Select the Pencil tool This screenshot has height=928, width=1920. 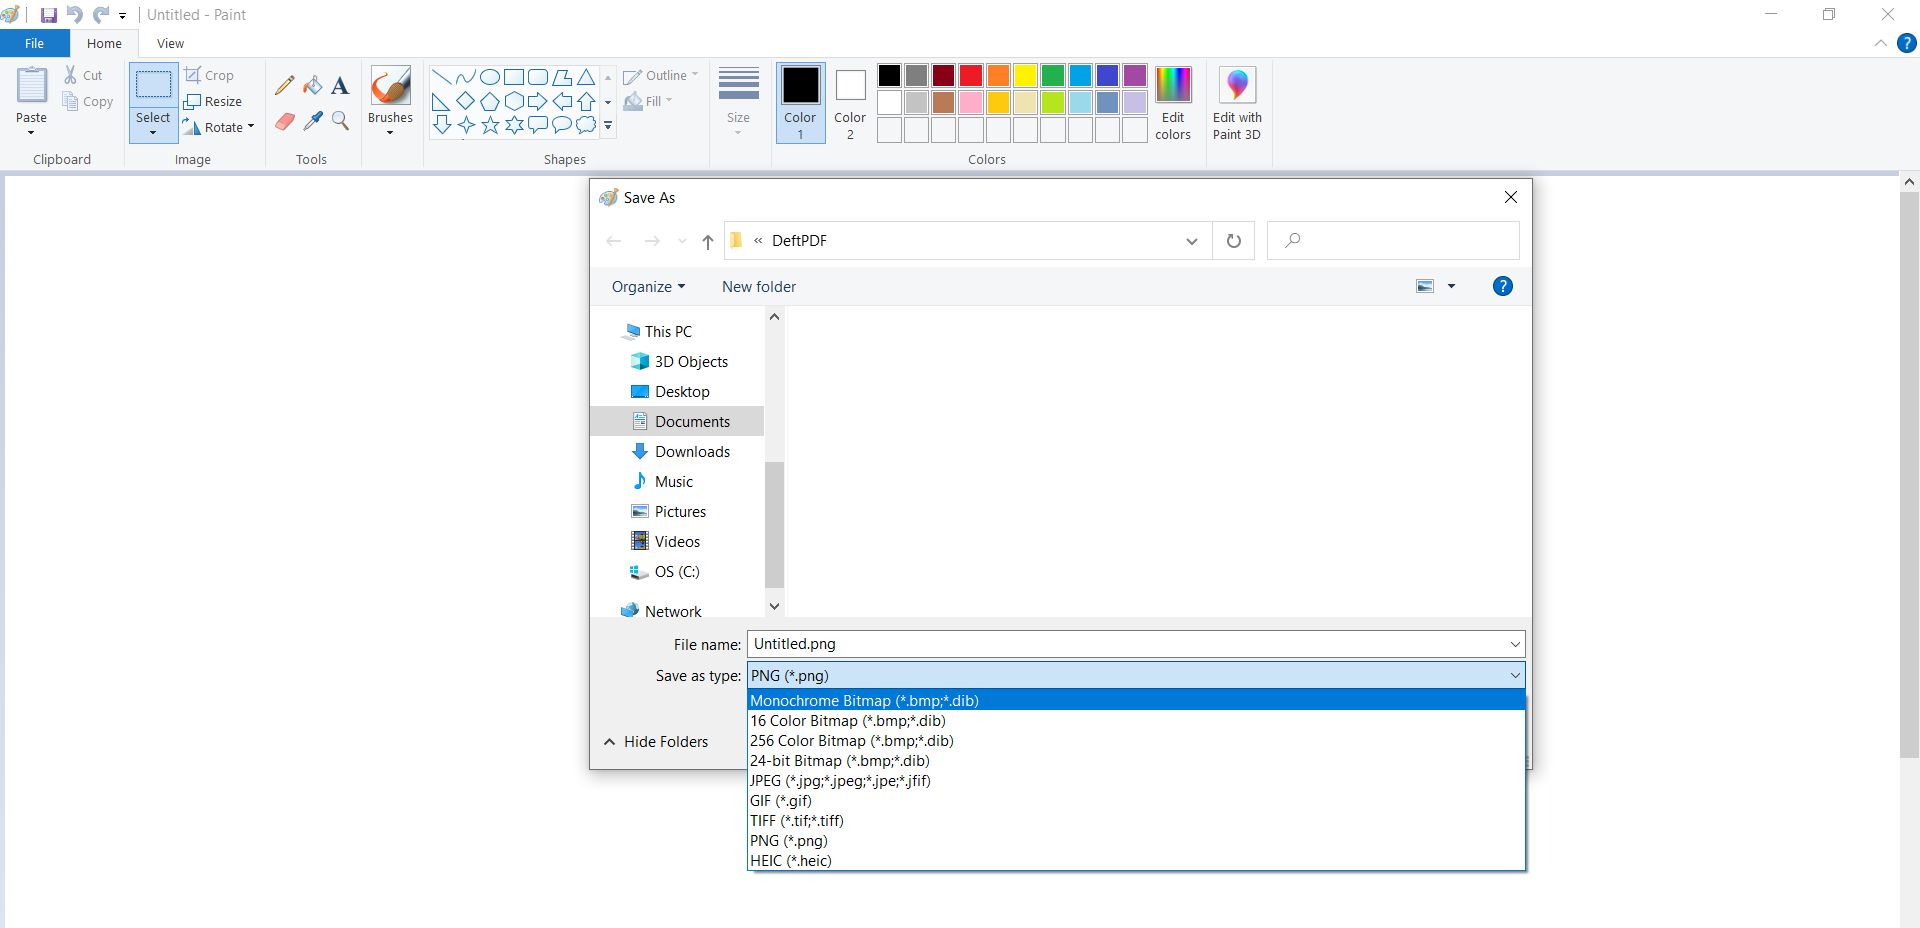[x=285, y=86]
